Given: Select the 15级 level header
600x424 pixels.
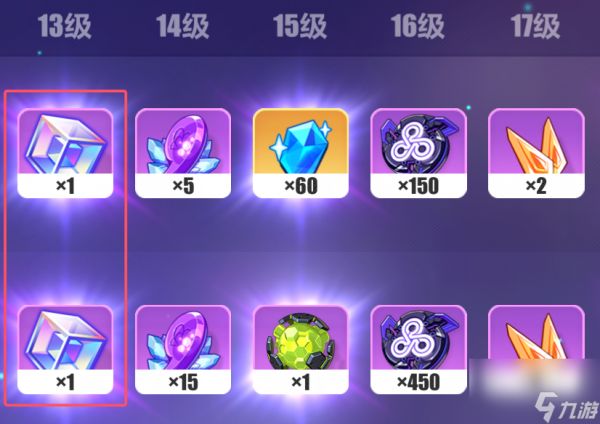Looking at the screenshot, I should pyautogui.click(x=300, y=26).
